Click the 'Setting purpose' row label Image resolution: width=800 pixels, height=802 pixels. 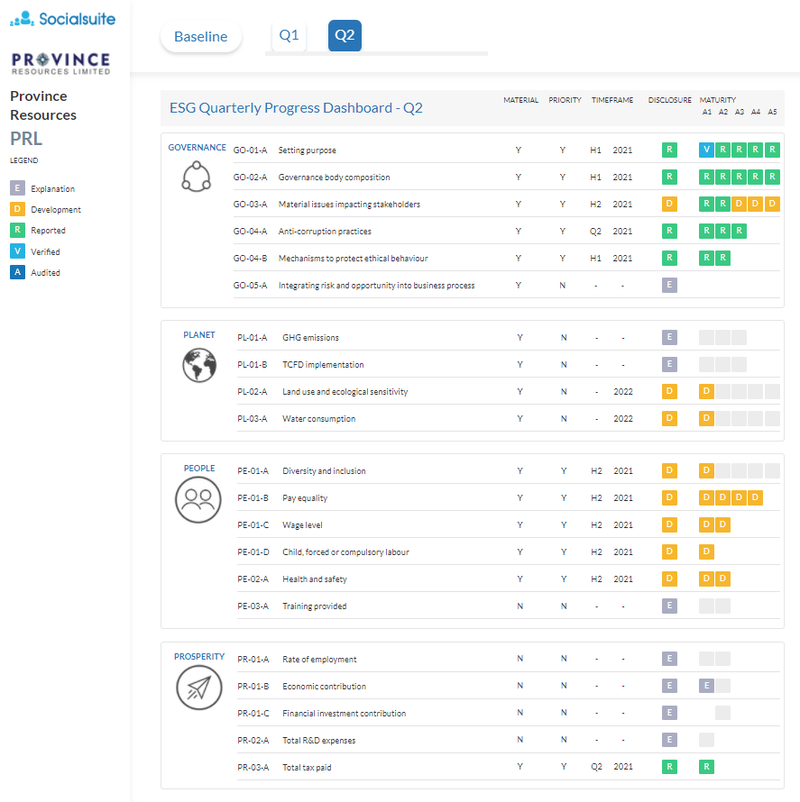(x=307, y=150)
